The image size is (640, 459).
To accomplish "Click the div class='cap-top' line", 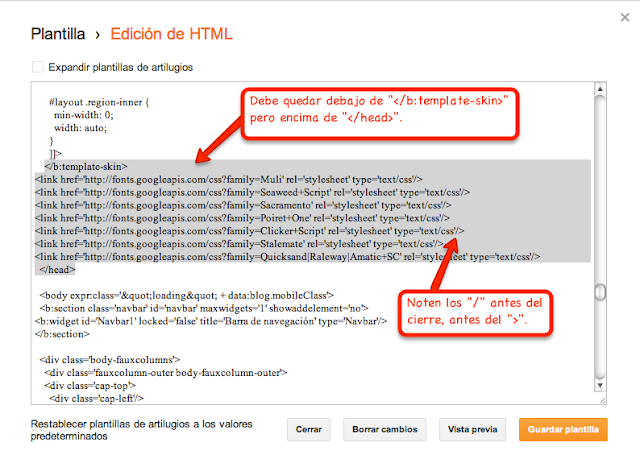I will pos(90,386).
